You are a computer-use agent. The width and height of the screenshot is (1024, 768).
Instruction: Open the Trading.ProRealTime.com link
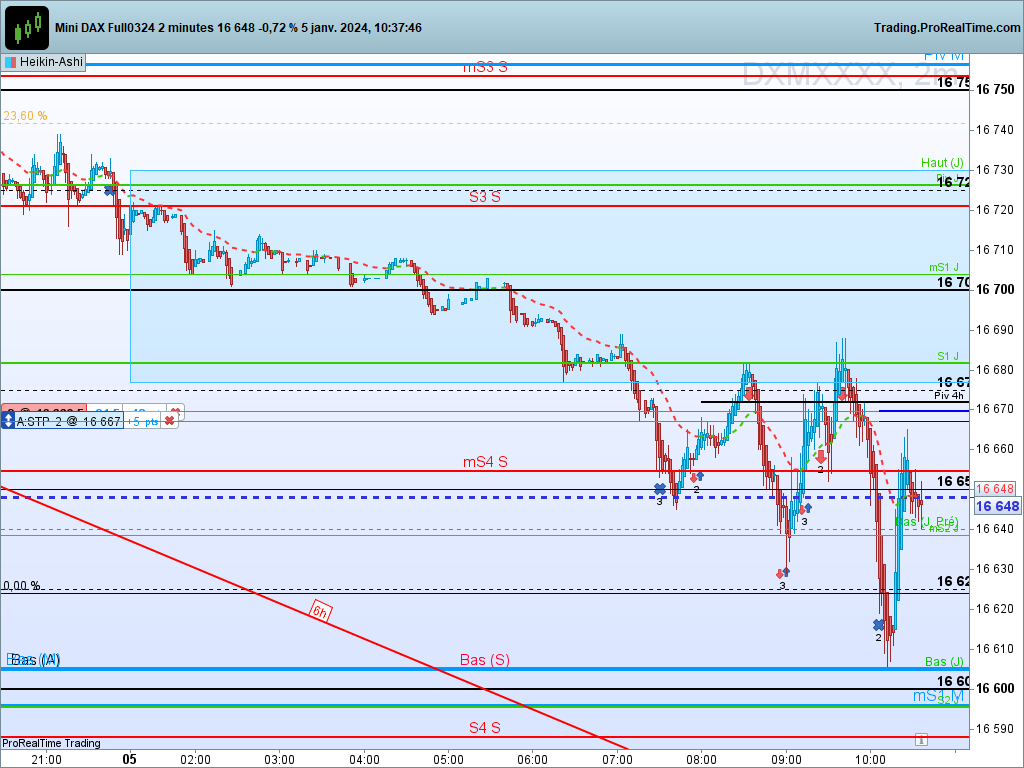(x=946, y=27)
